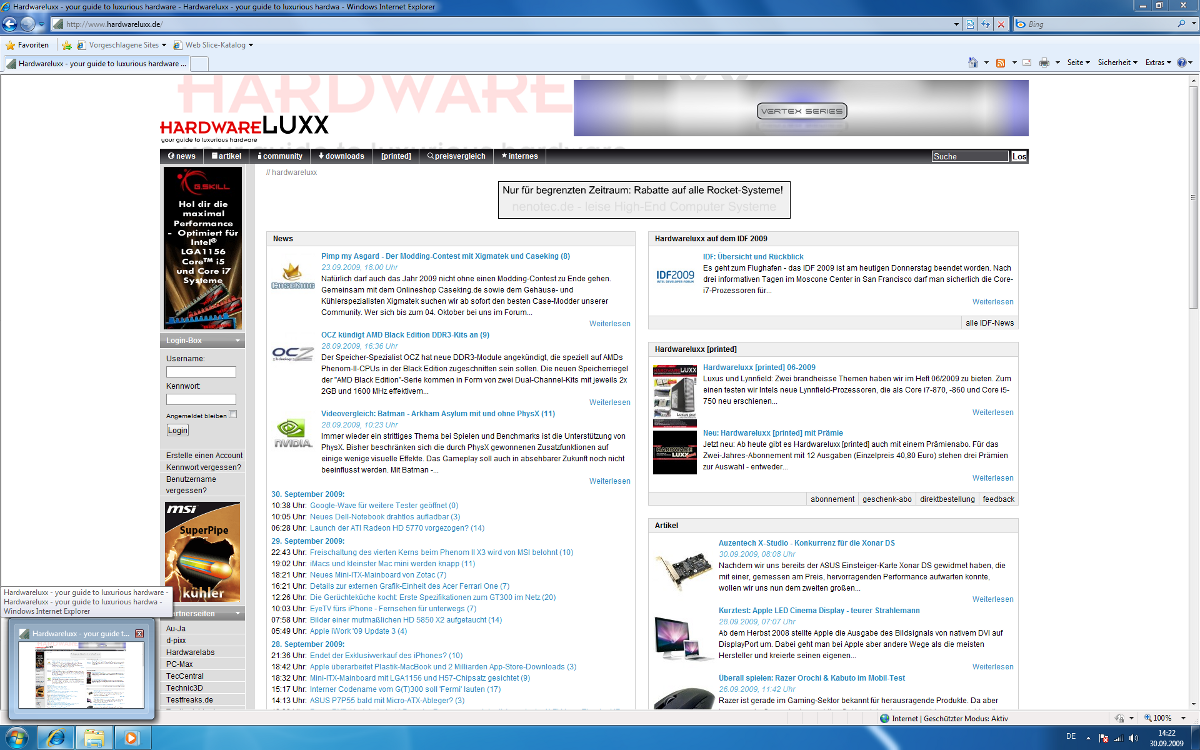The height and width of the screenshot is (750, 1200).
Task: Click the Login button
Action: point(177,430)
